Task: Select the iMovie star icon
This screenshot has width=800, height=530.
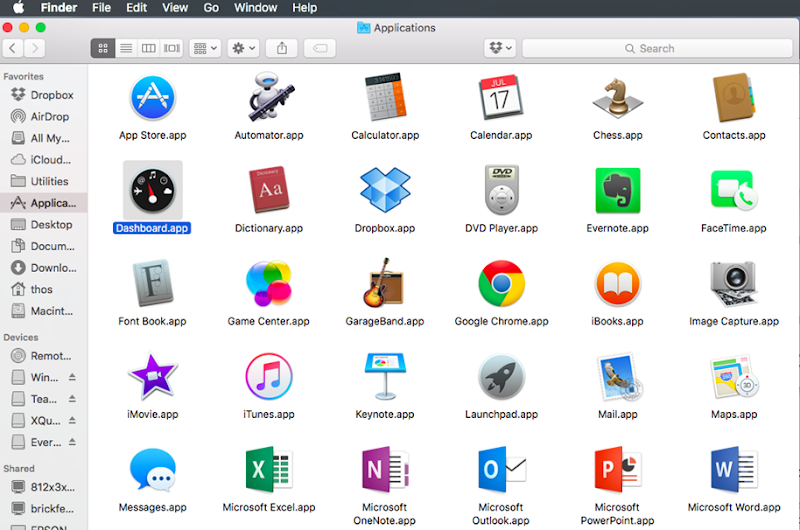Action: tap(153, 376)
